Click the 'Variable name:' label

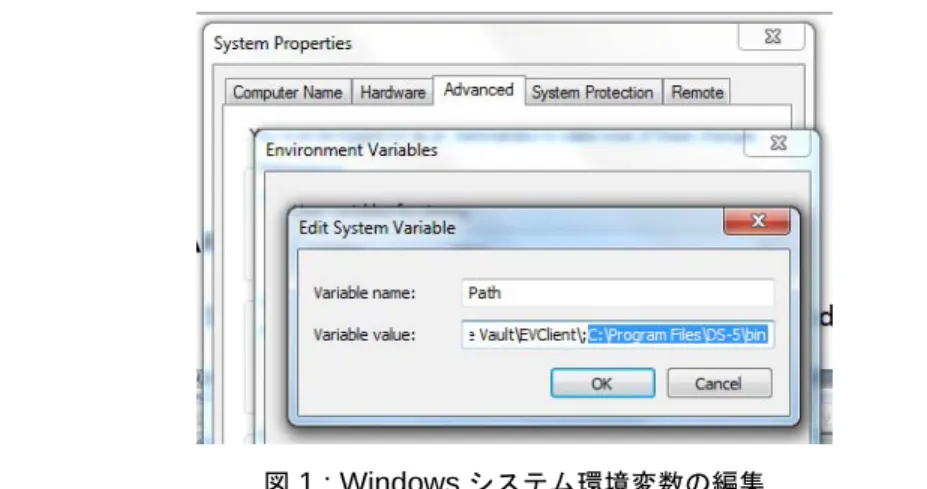365,293
